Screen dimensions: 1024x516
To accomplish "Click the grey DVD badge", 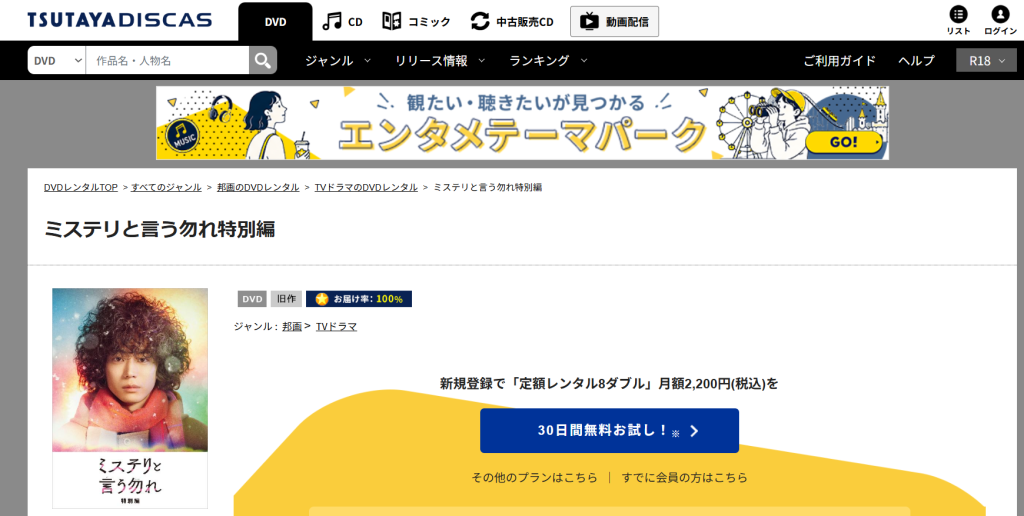I will coord(252,299).
